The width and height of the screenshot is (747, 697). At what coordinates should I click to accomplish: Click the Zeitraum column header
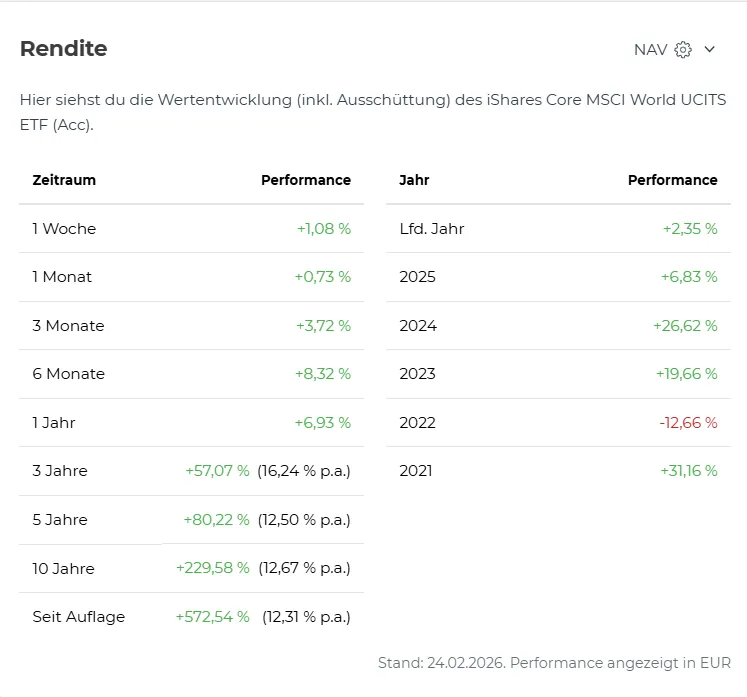click(64, 180)
